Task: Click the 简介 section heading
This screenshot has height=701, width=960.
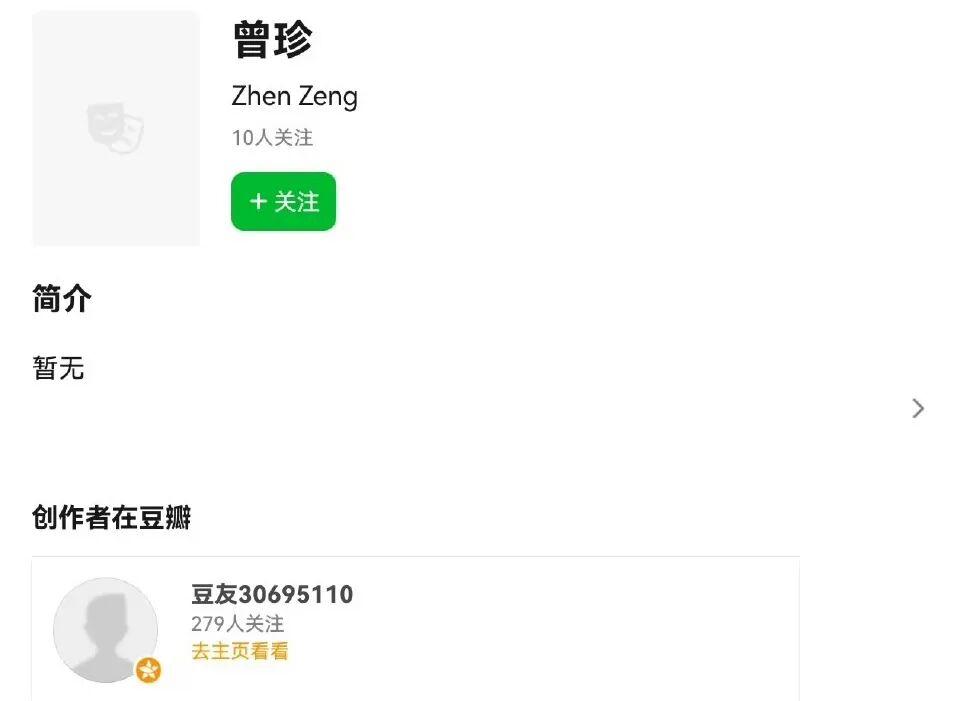Action: pyautogui.click(x=62, y=299)
